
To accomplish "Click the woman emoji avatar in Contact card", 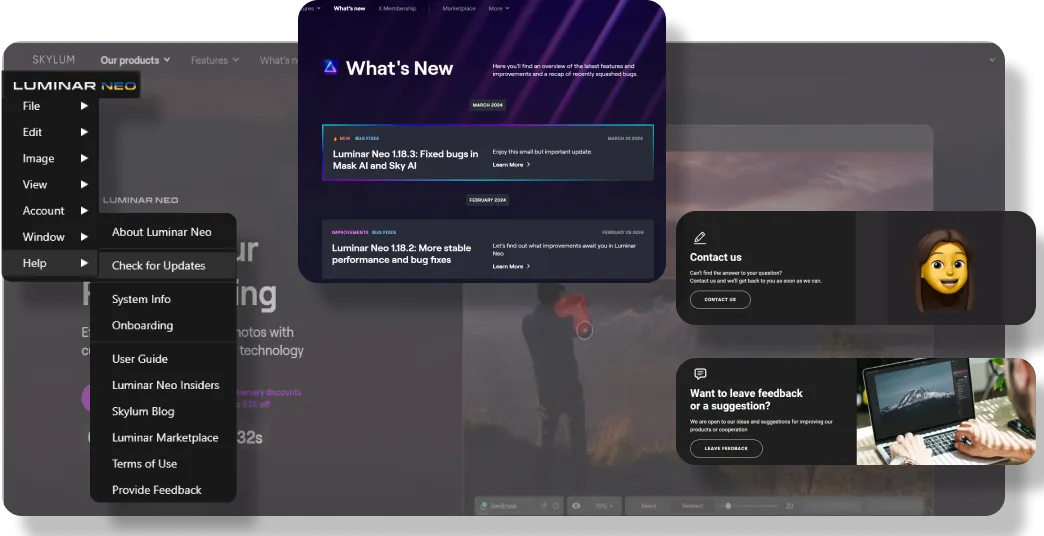I will click(x=945, y=270).
